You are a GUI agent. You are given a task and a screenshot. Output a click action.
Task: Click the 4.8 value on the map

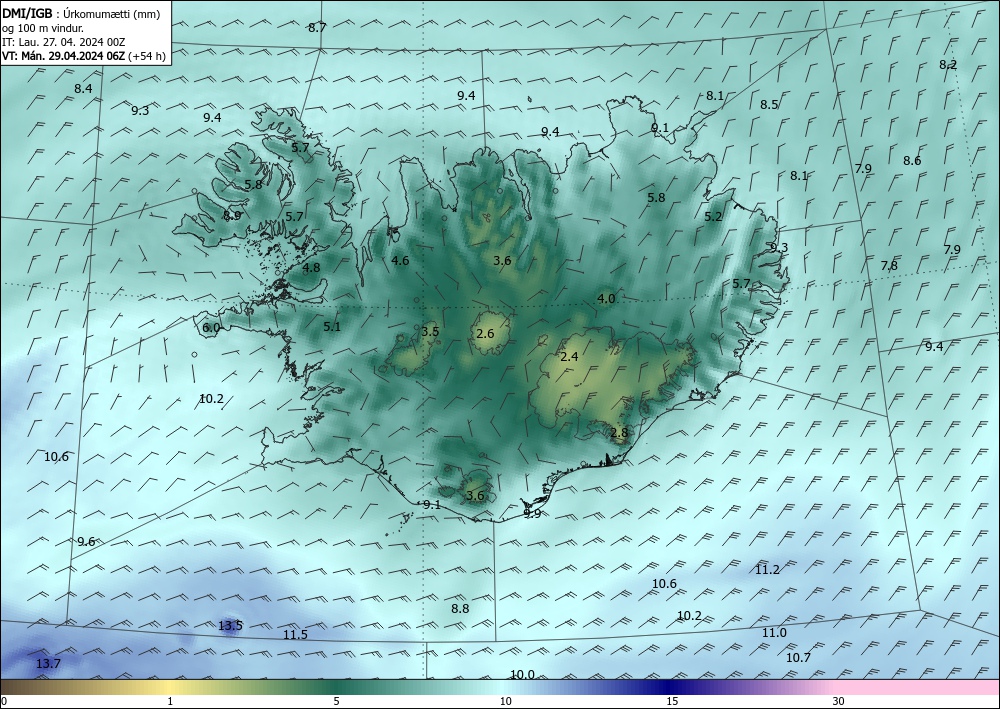click(311, 268)
